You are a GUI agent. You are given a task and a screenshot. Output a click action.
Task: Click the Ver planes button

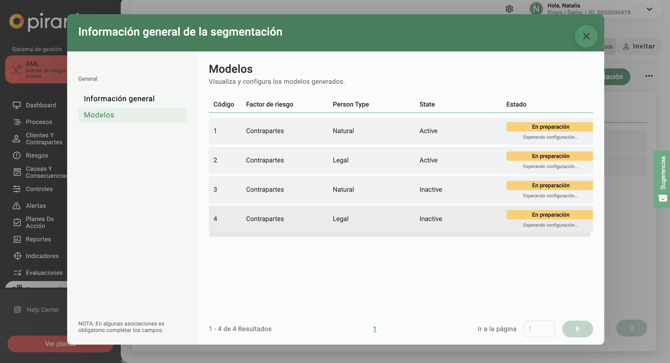[60, 344]
